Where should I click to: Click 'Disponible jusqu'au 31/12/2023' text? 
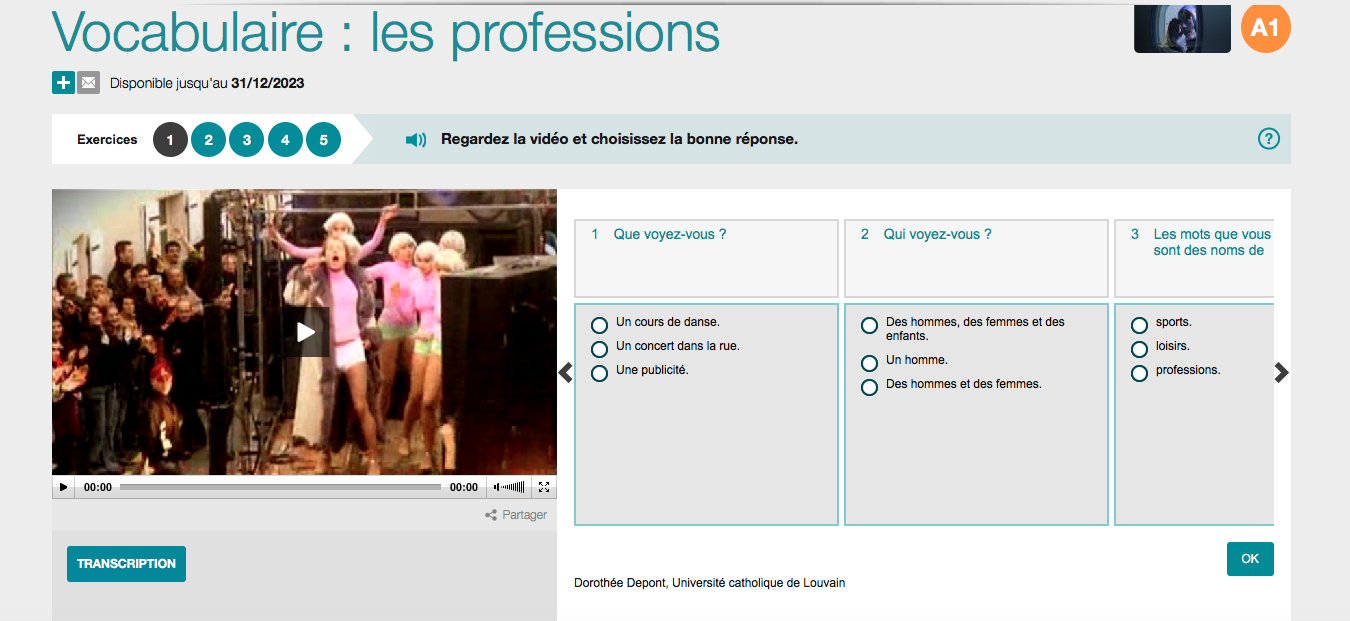click(x=207, y=84)
